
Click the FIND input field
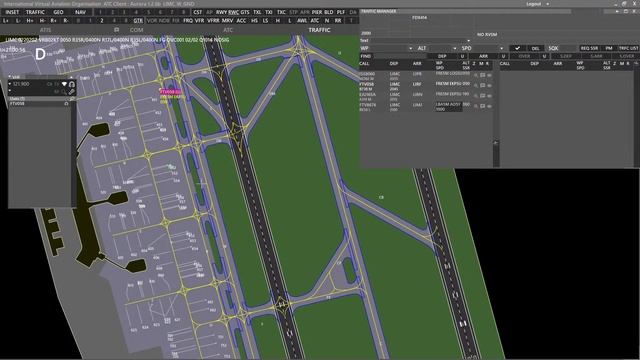[399, 56]
